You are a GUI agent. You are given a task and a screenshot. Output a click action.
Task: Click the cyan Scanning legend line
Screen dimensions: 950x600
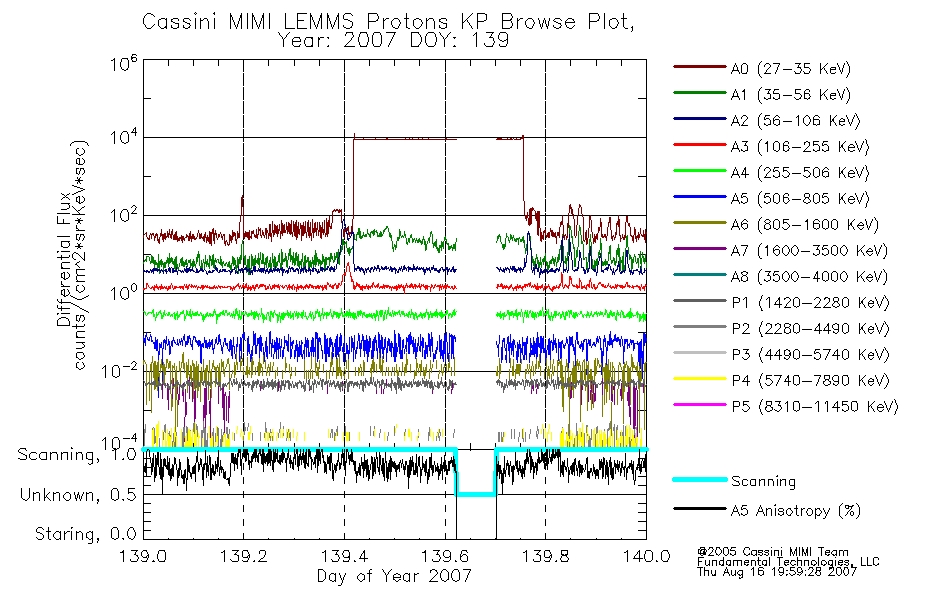(700, 479)
